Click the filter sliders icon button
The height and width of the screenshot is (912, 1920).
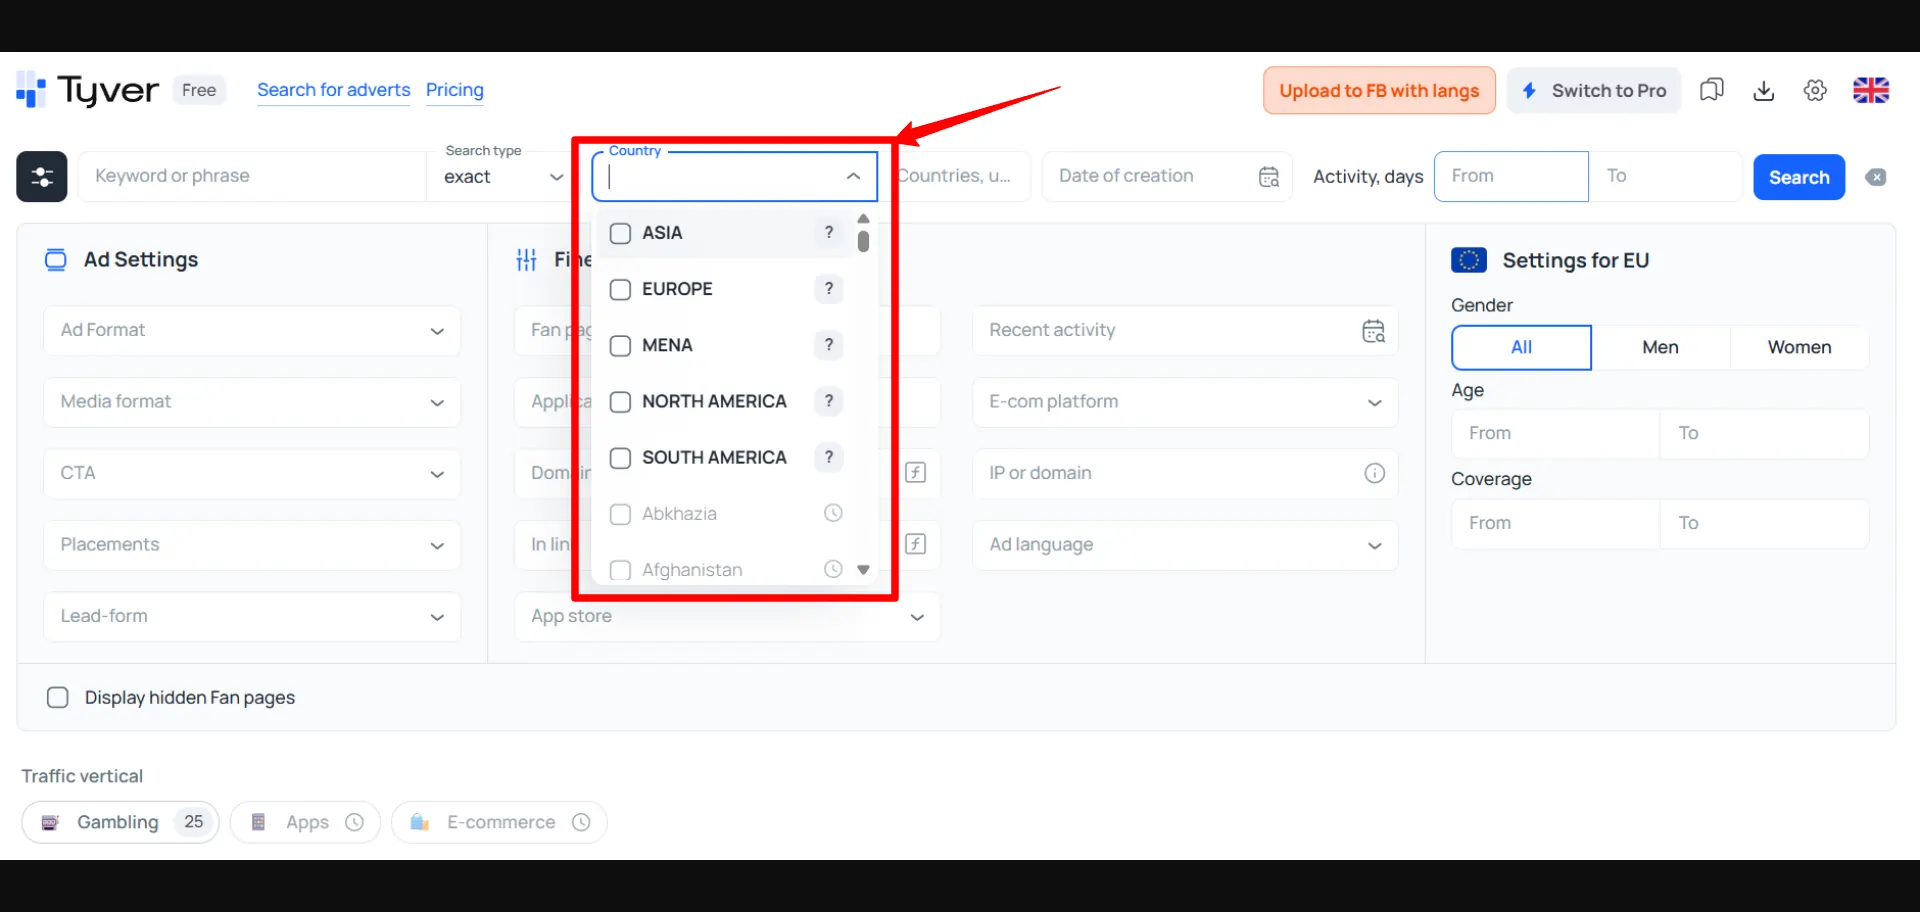42,177
